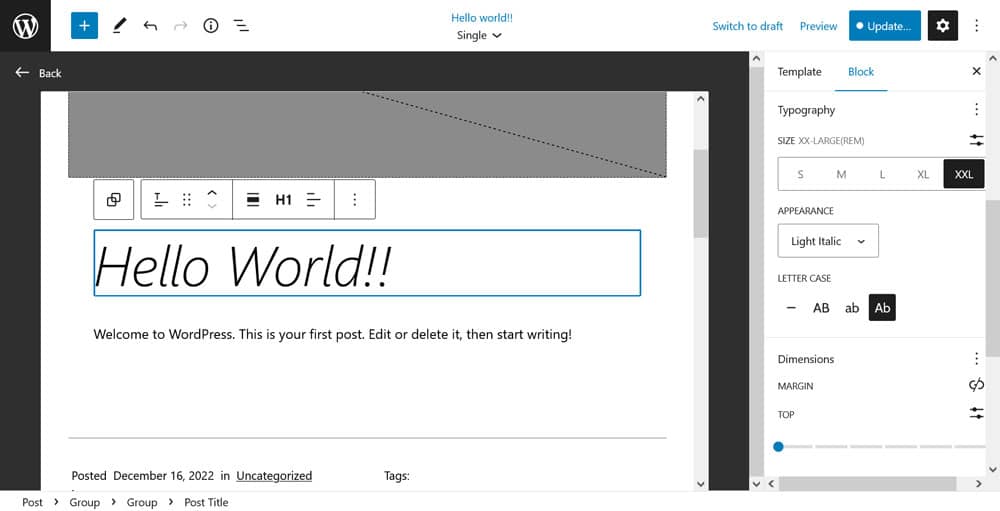Open the Appearance Light Italic dropdown
This screenshot has width=1000, height=511.
pyautogui.click(x=827, y=241)
